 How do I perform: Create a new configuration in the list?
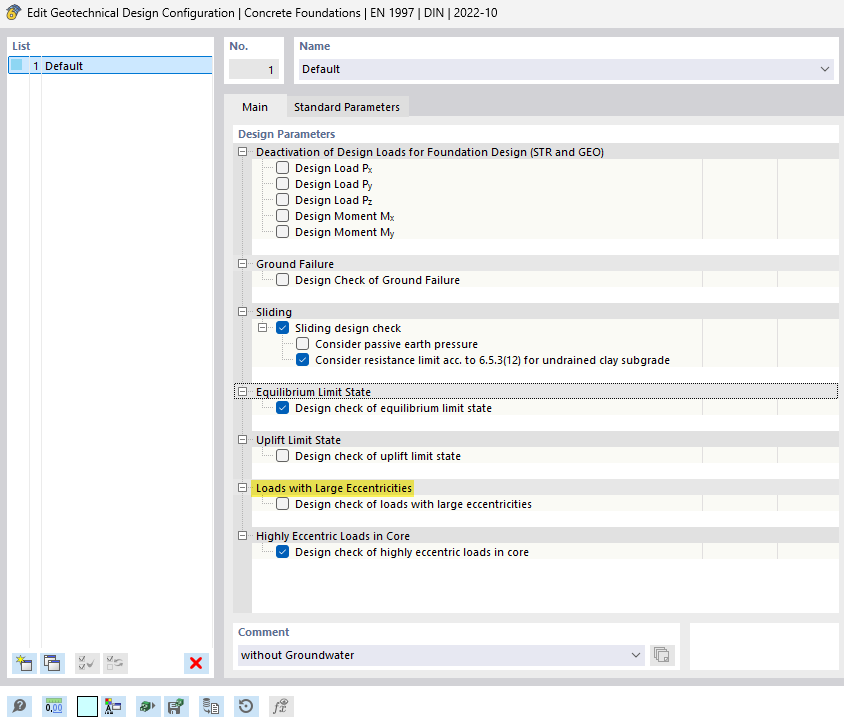pos(24,663)
